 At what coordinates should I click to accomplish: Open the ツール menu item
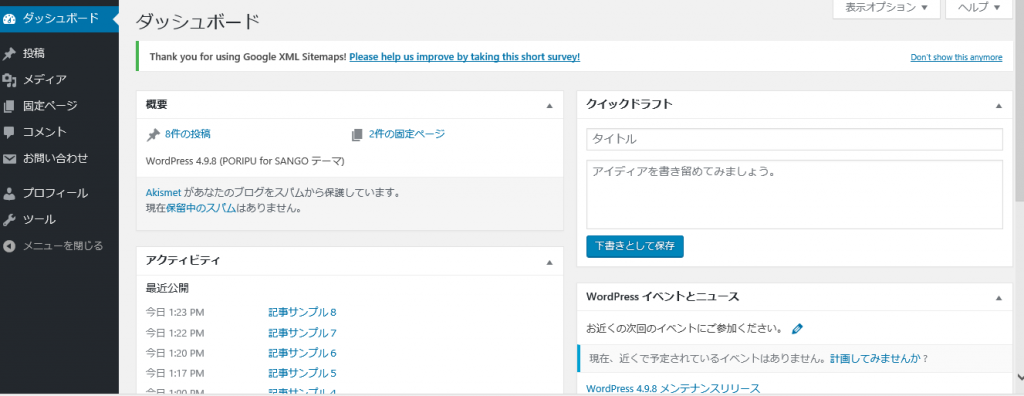59,220
